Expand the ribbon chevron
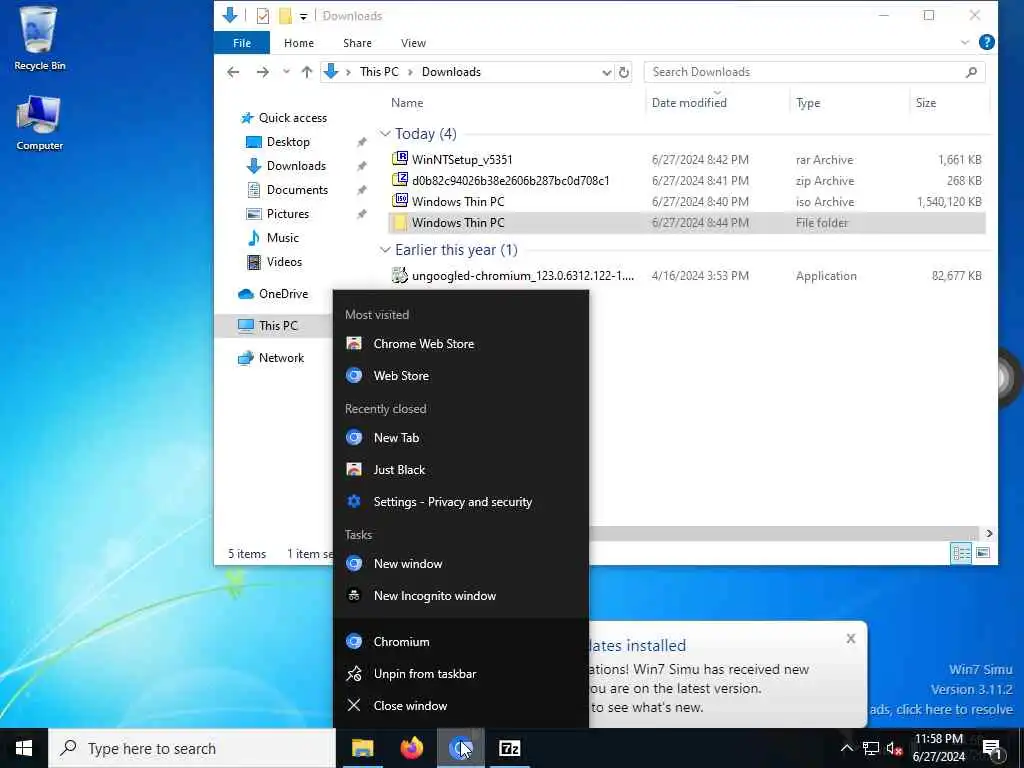 point(965,43)
